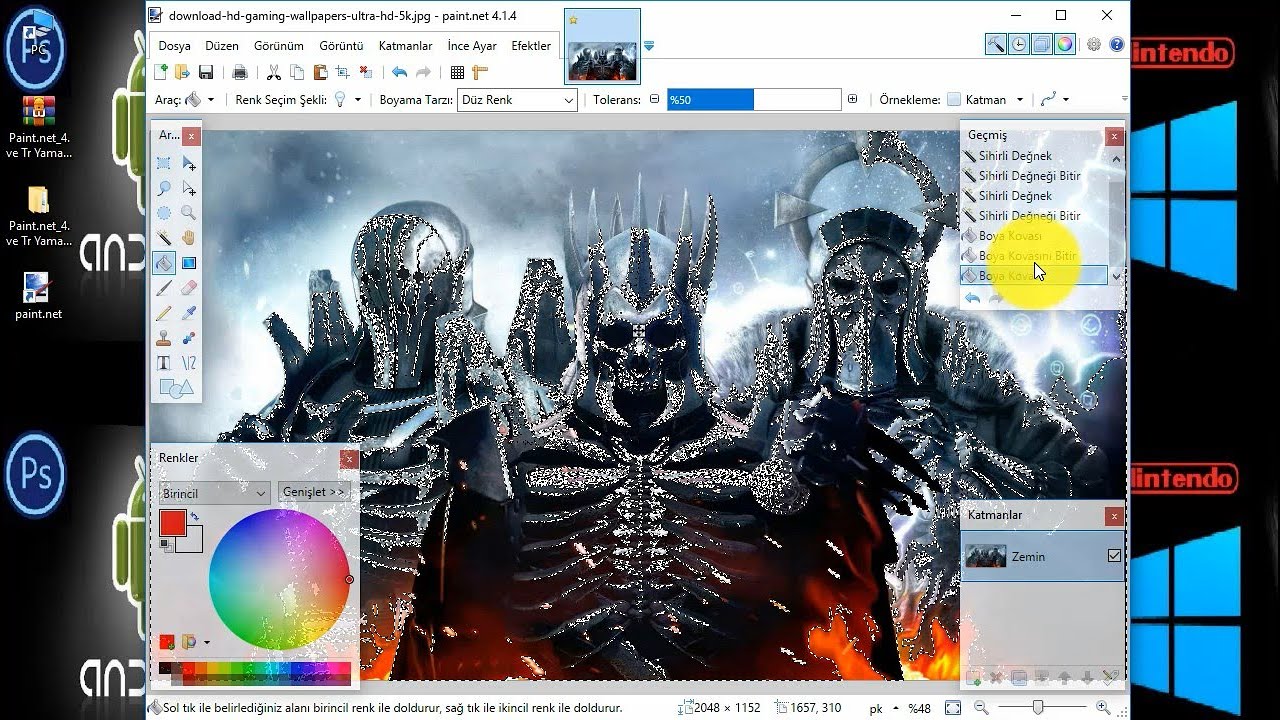Image resolution: width=1280 pixels, height=720 pixels.
Task: Toggle the Tools window button
Action: [x=995, y=44]
